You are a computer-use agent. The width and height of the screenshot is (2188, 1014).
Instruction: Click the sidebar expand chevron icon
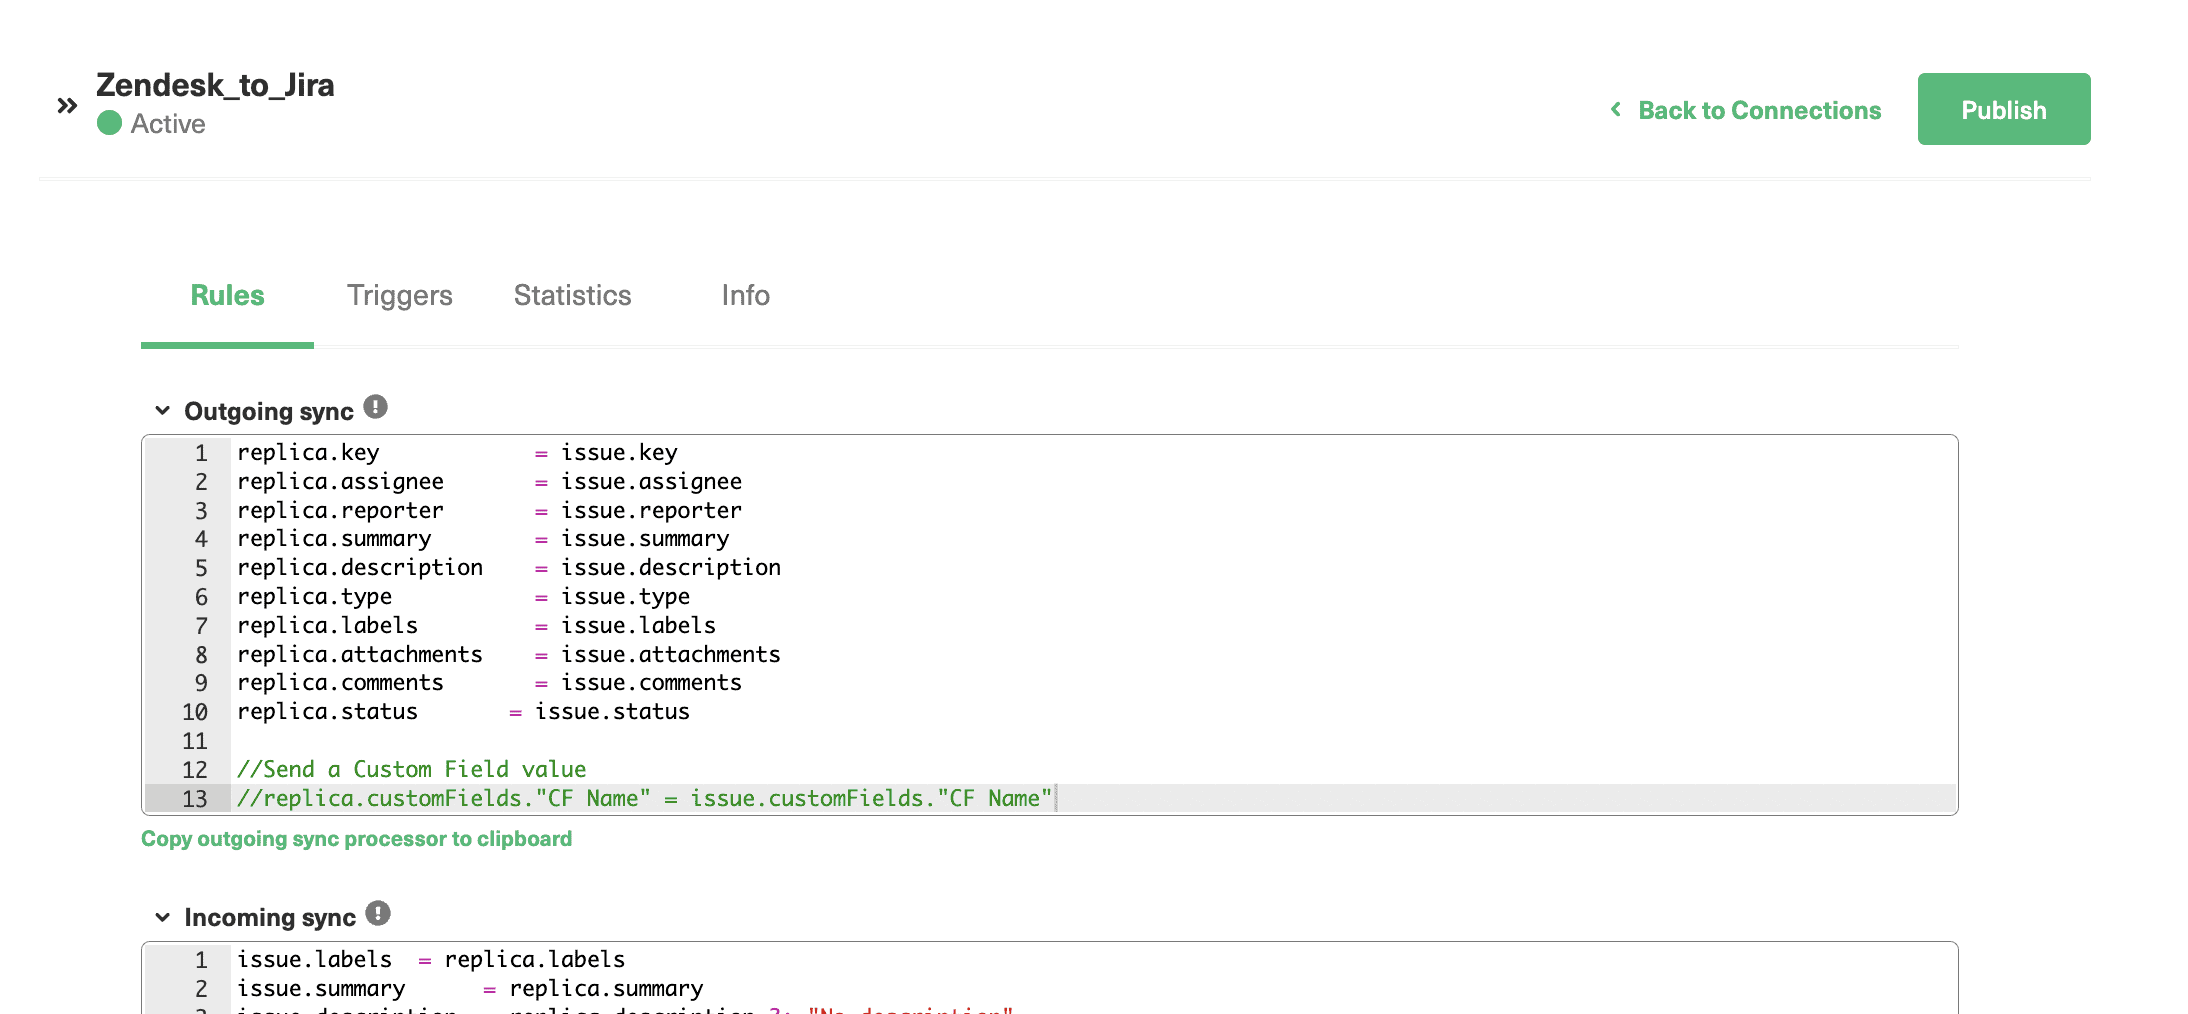(x=66, y=104)
